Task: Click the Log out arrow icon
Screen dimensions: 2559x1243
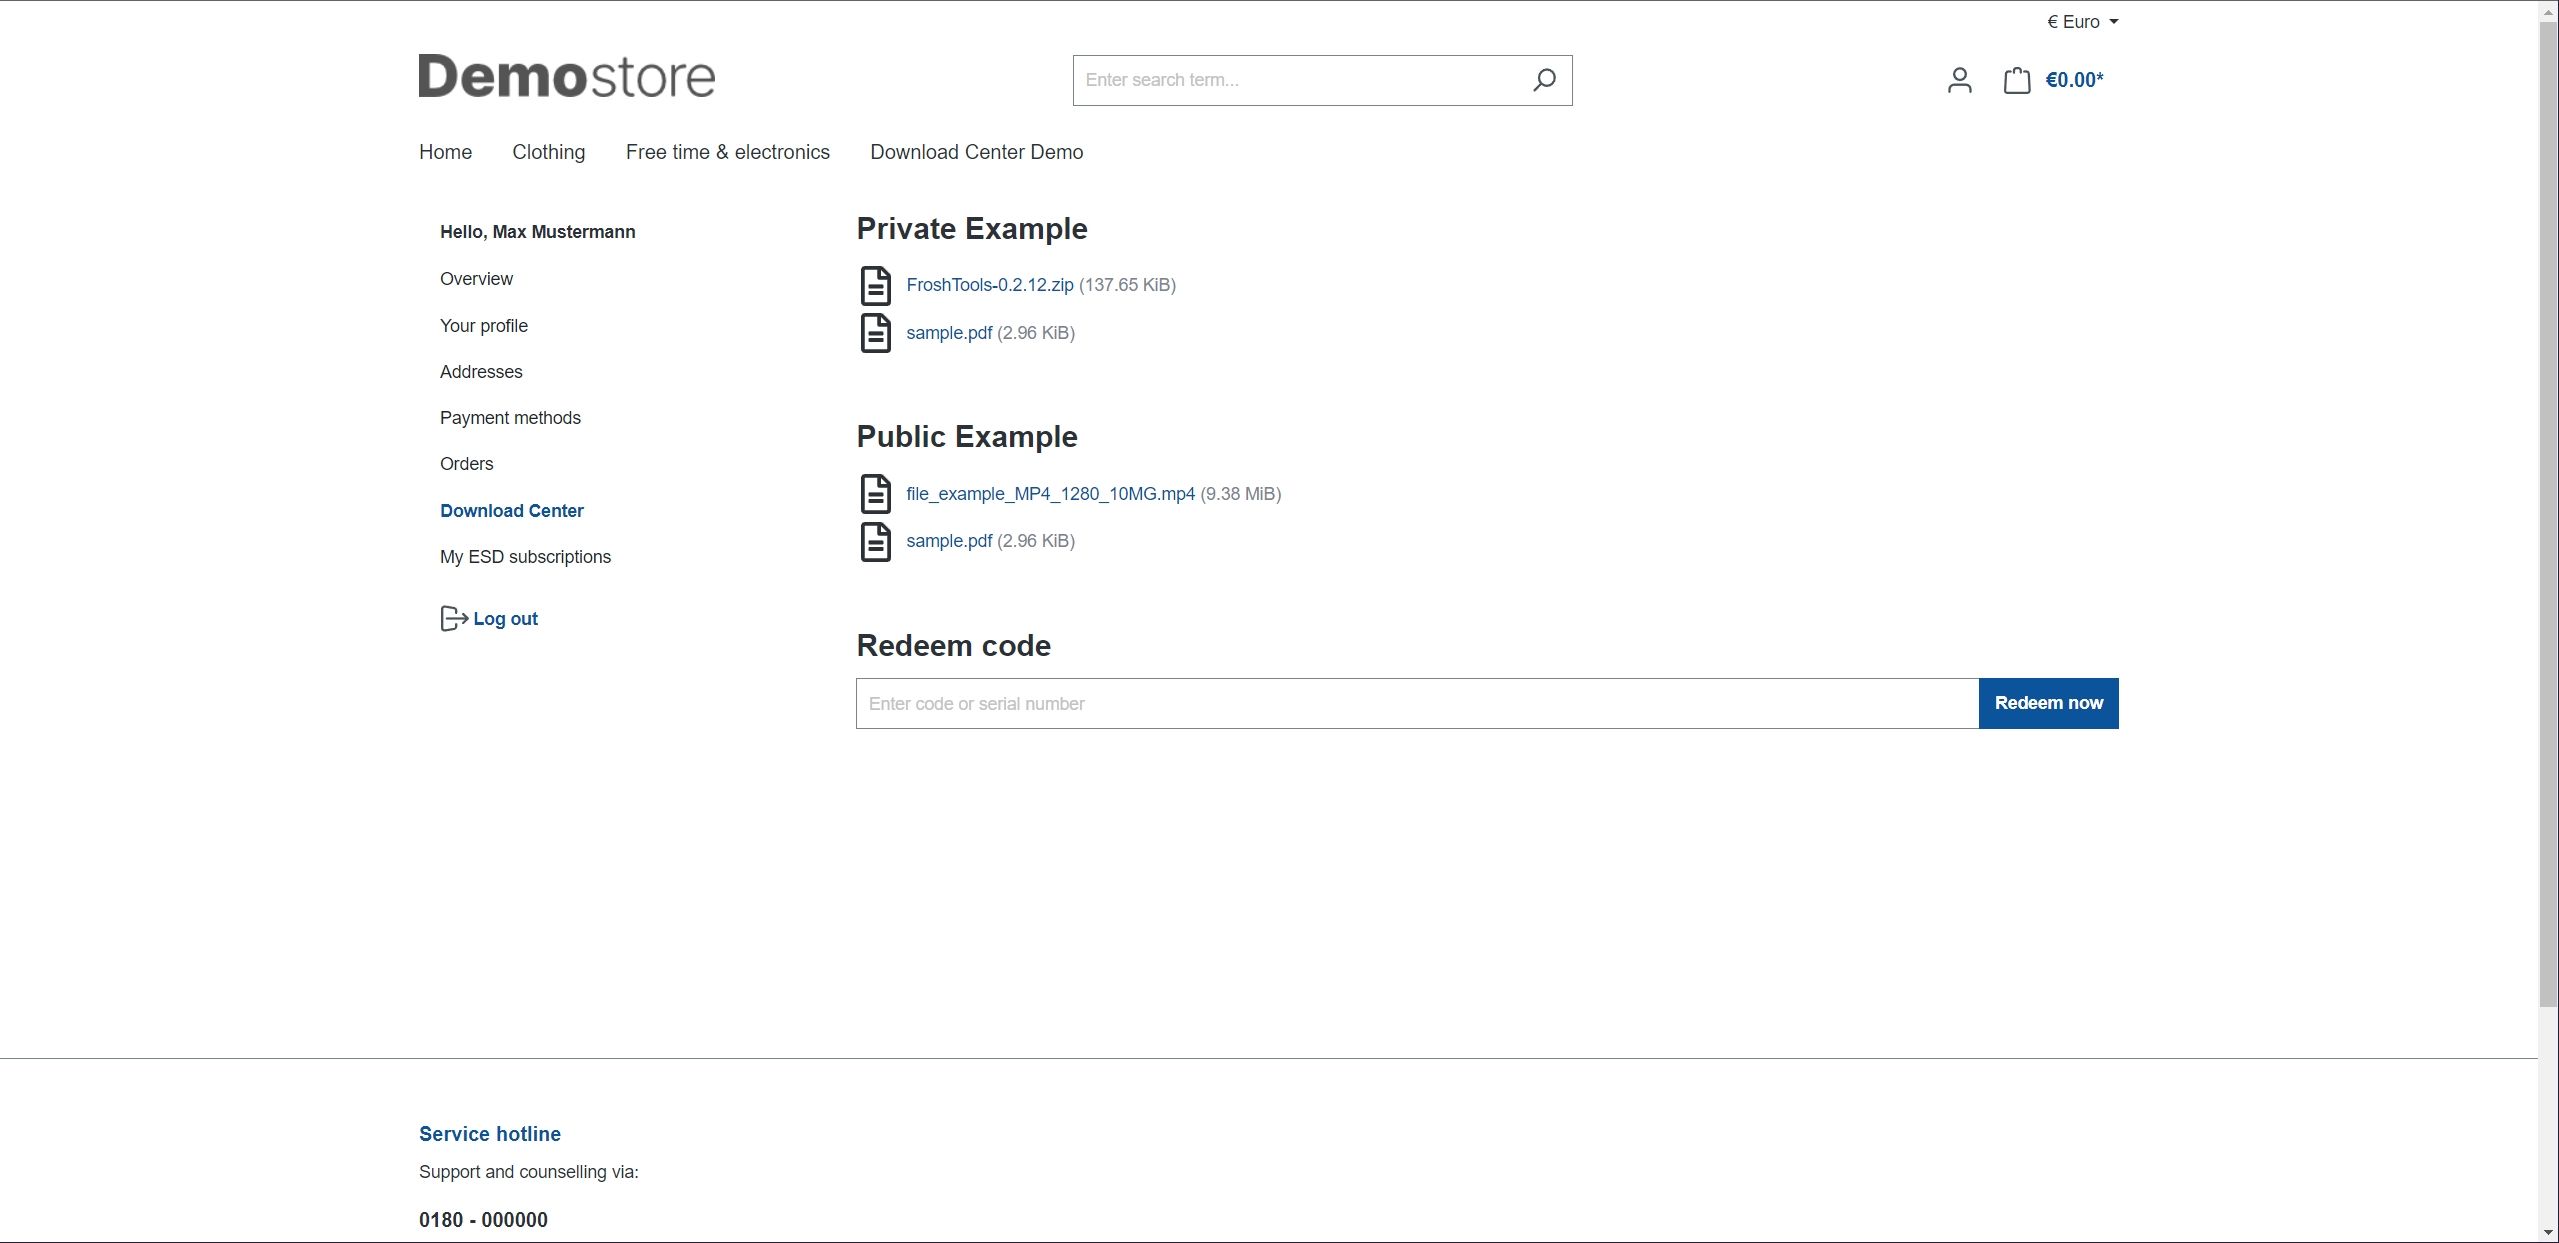Action: click(x=454, y=619)
